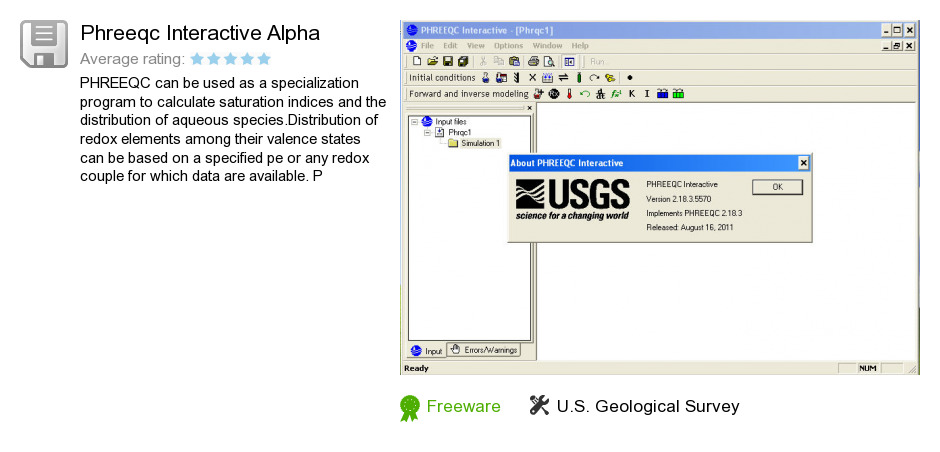Image resolution: width=940 pixels, height=452 pixels.
Task: Click the Reaction Temperature thermometer icon
Action: [570, 94]
